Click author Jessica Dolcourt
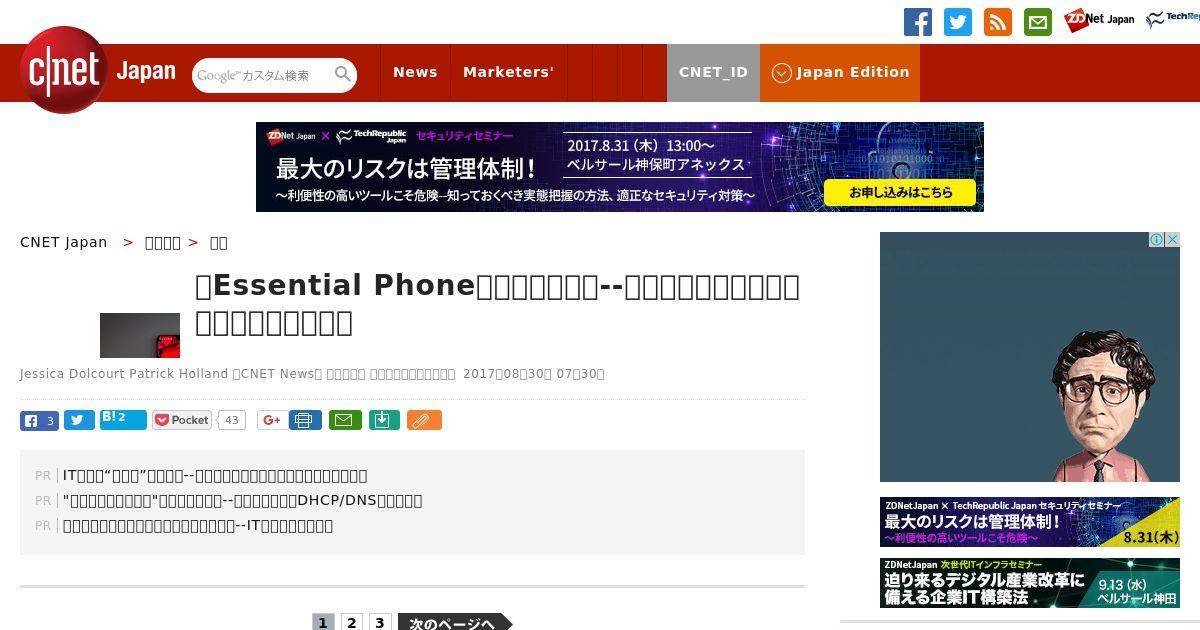Image resolution: width=1200 pixels, height=630 pixels. click(72, 374)
